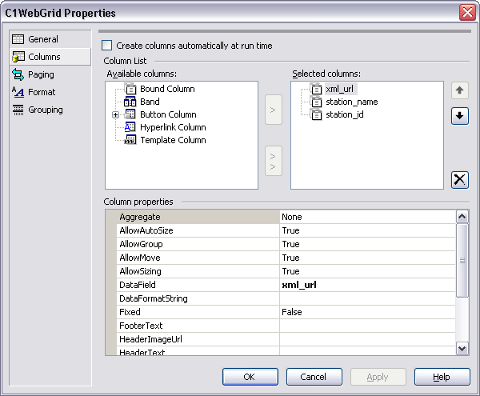Open Help for this dialog
Viewport: 480px width, 396px height.
(x=442, y=377)
